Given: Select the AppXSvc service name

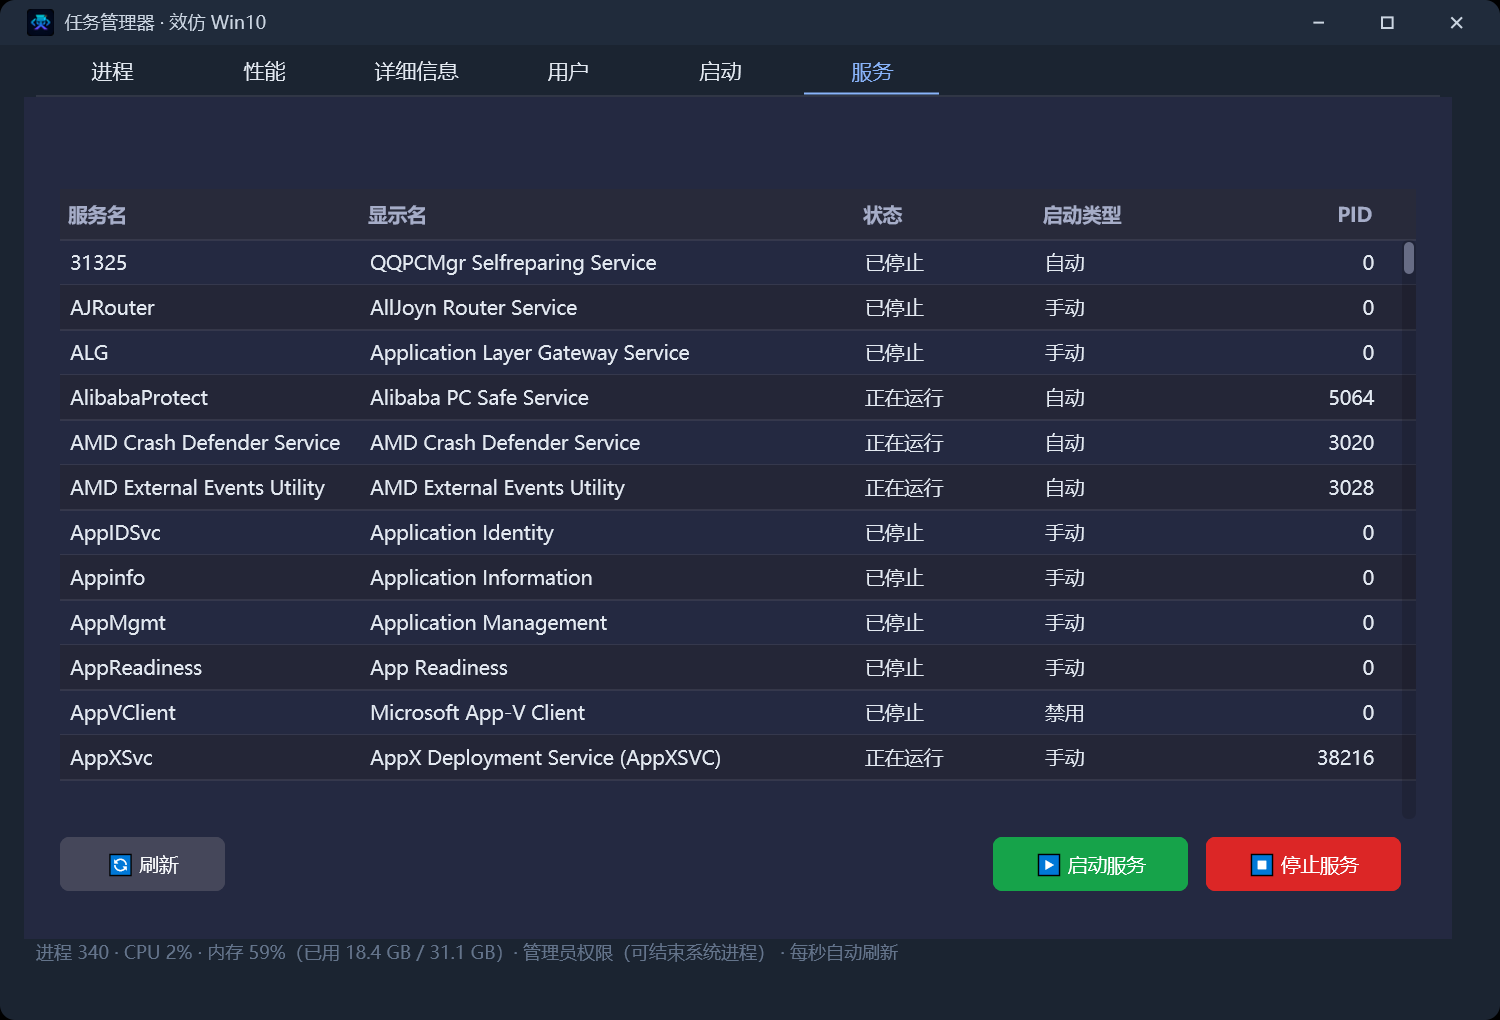Looking at the screenshot, I should pos(111,758).
